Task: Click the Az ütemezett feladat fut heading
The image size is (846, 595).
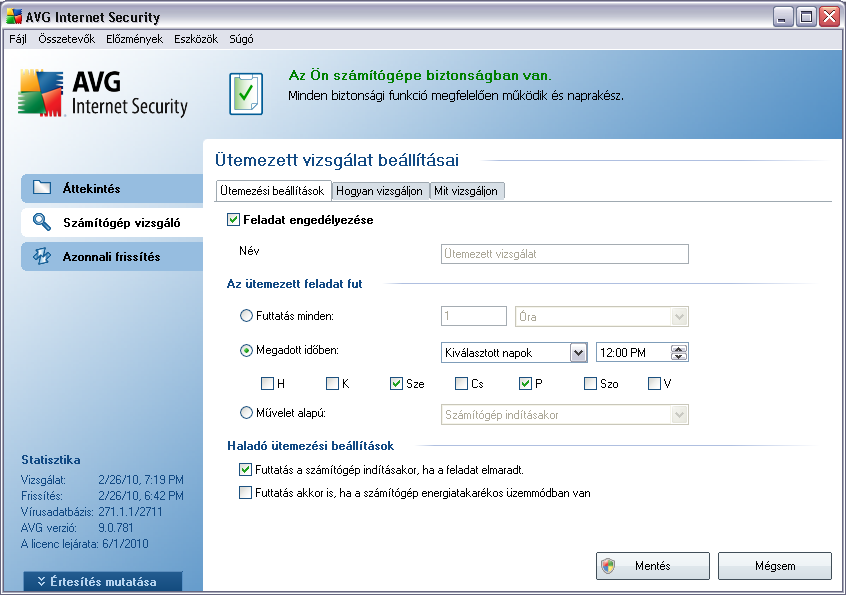Action: [x=295, y=284]
